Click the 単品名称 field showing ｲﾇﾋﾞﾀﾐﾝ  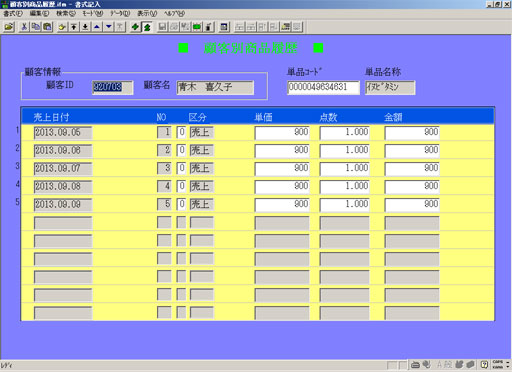click(390, 88)
